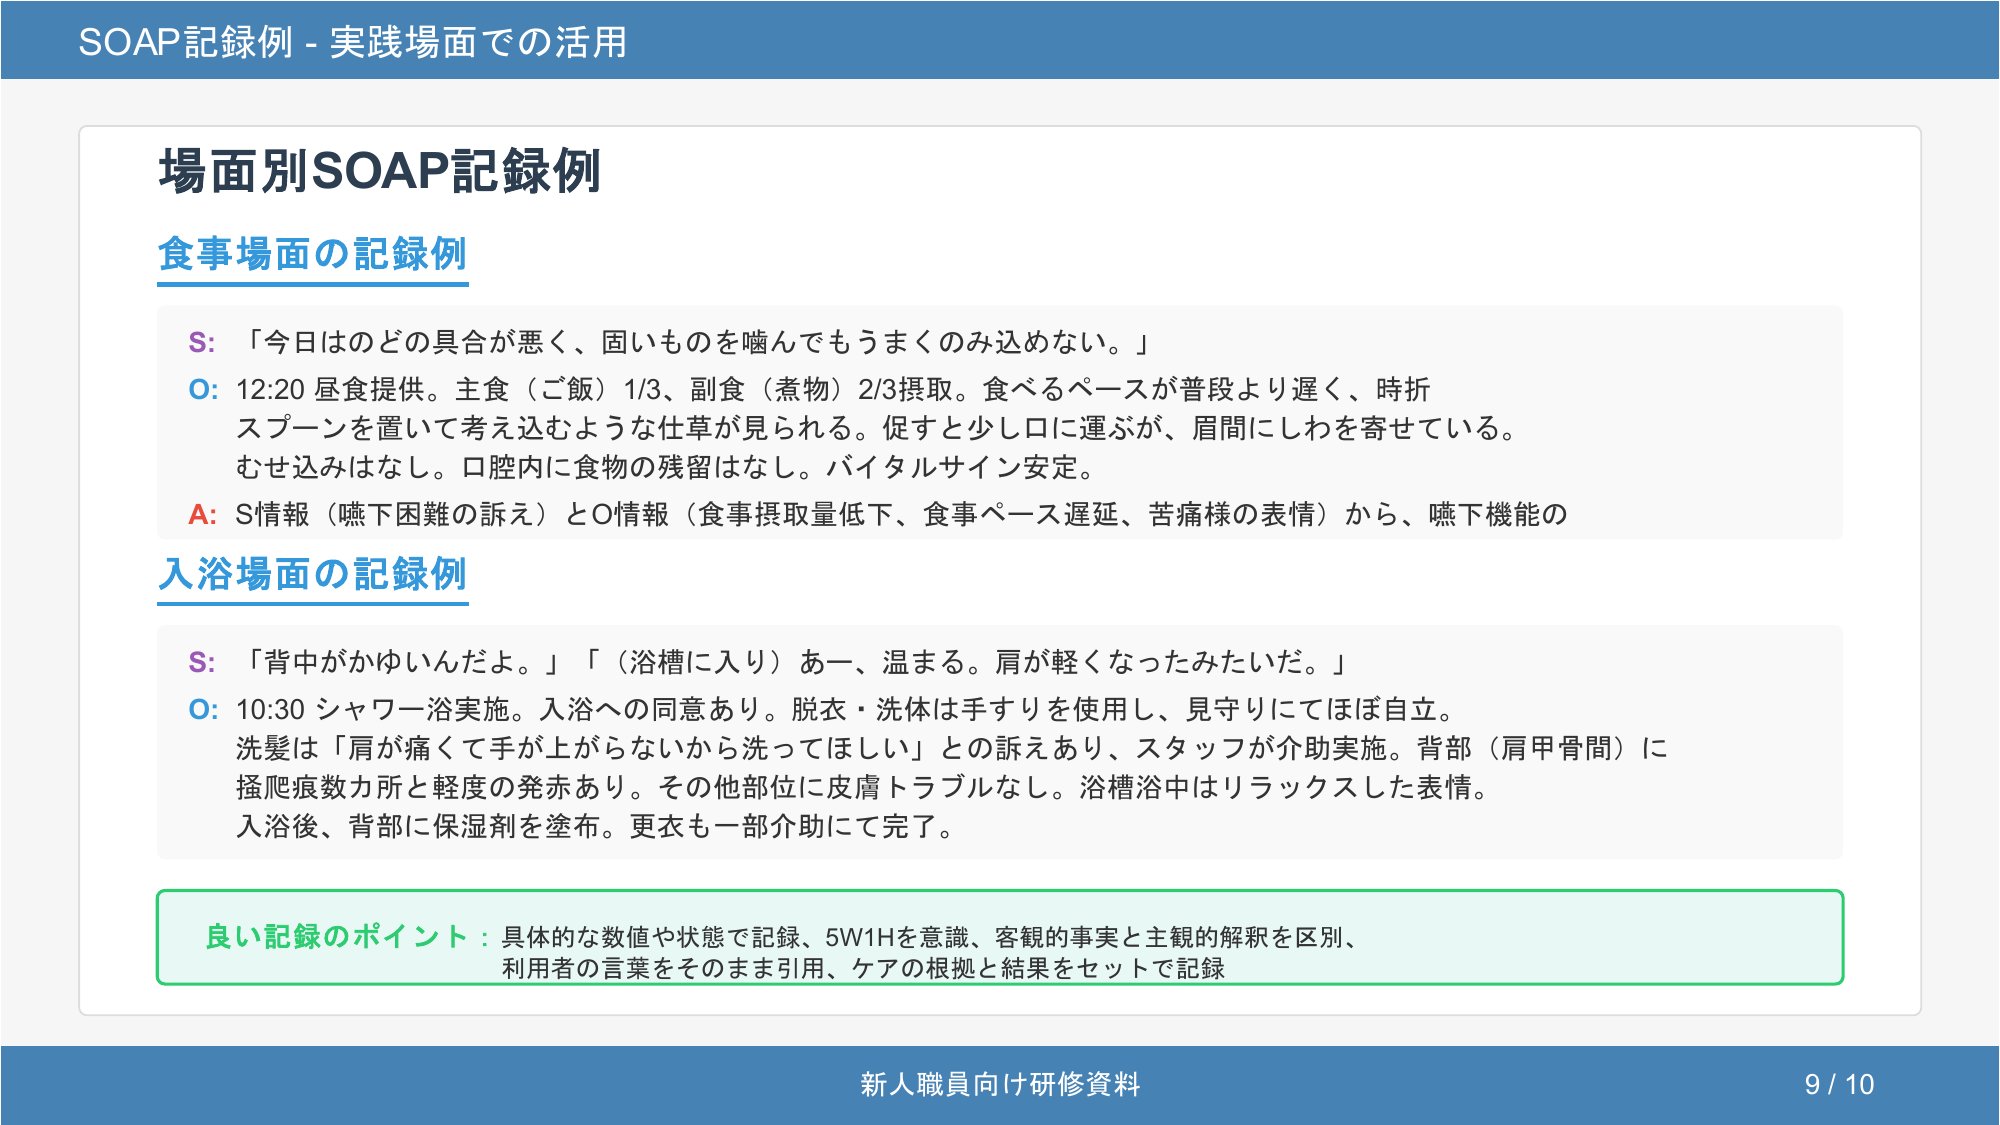Click the line starting 'スプーンを置いて考え込む'
The image size is (2000, 1125).
(877, 429)
